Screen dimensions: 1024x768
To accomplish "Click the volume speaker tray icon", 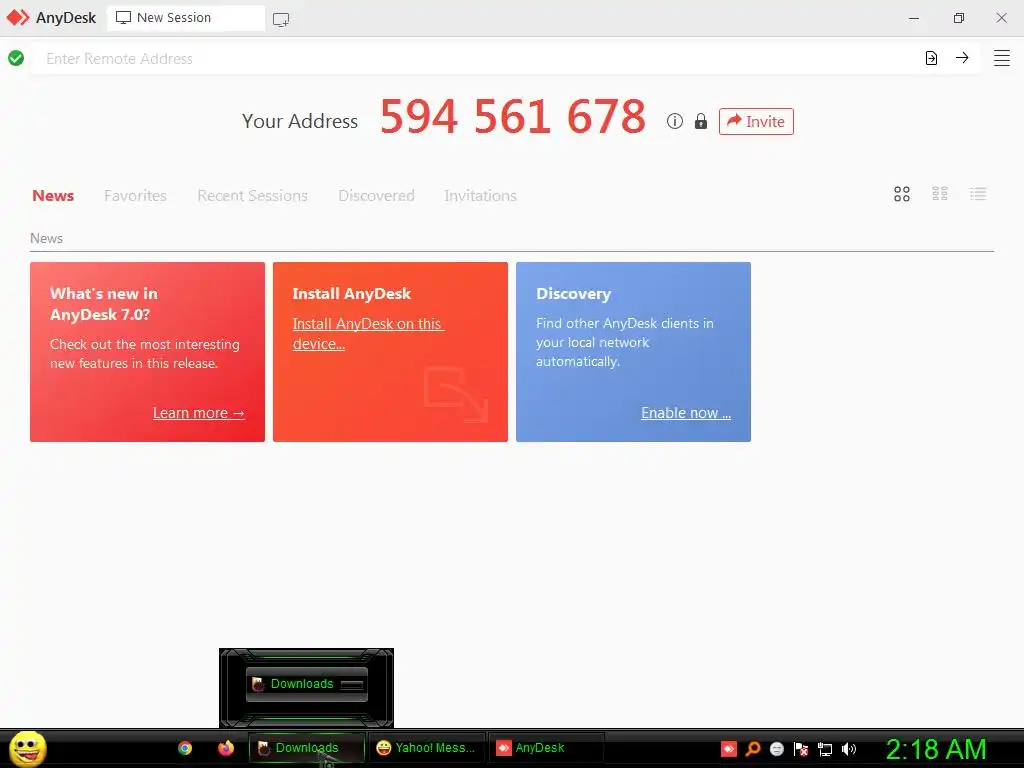I will pos(848,748).
